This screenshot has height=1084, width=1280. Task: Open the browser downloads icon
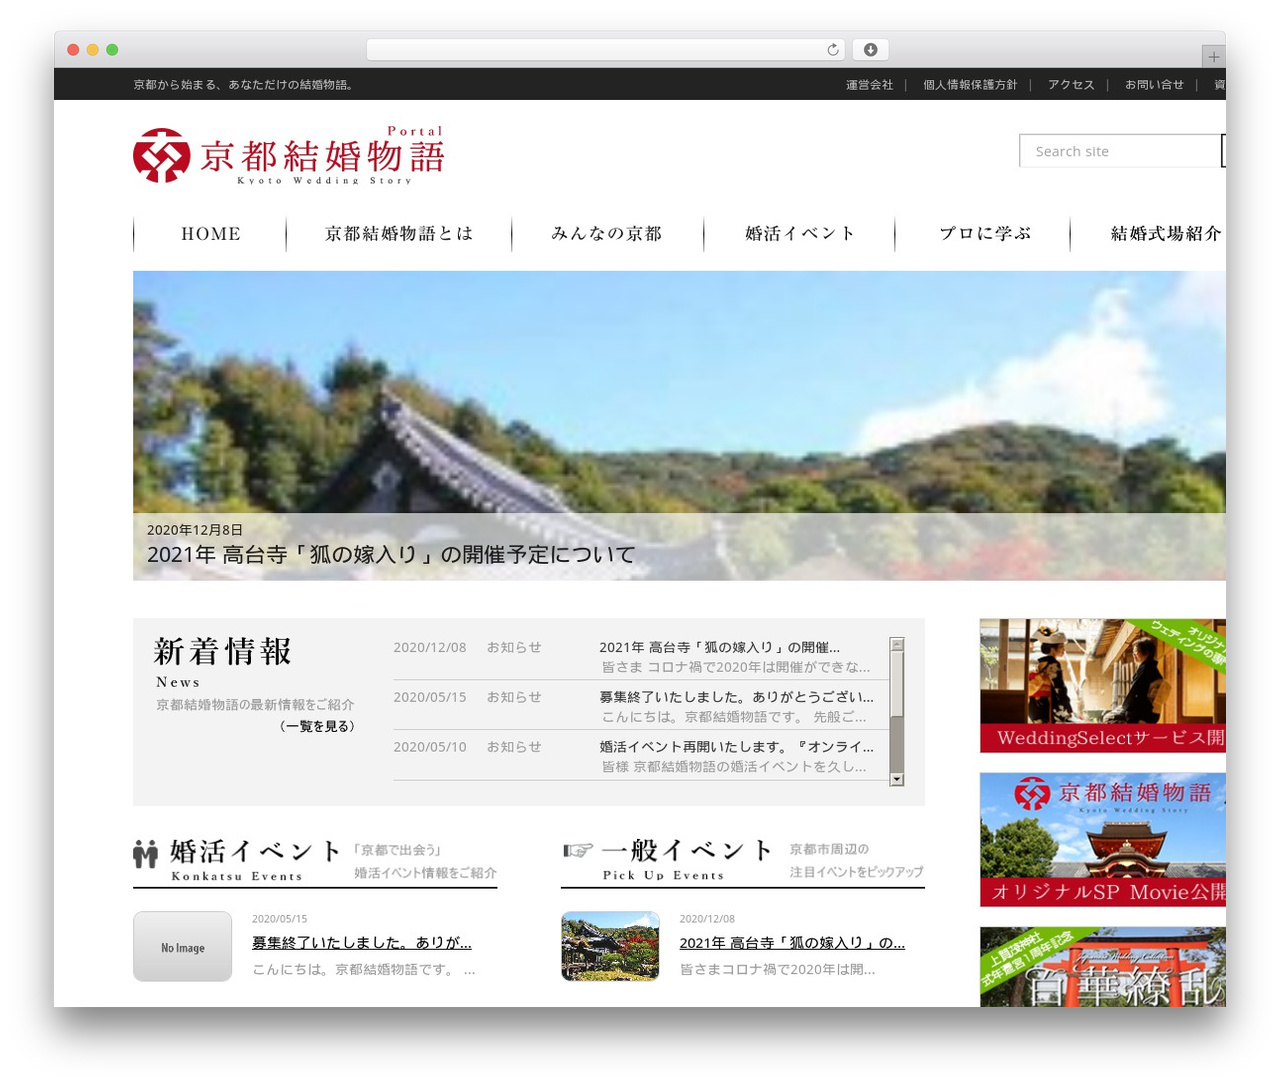870,50
